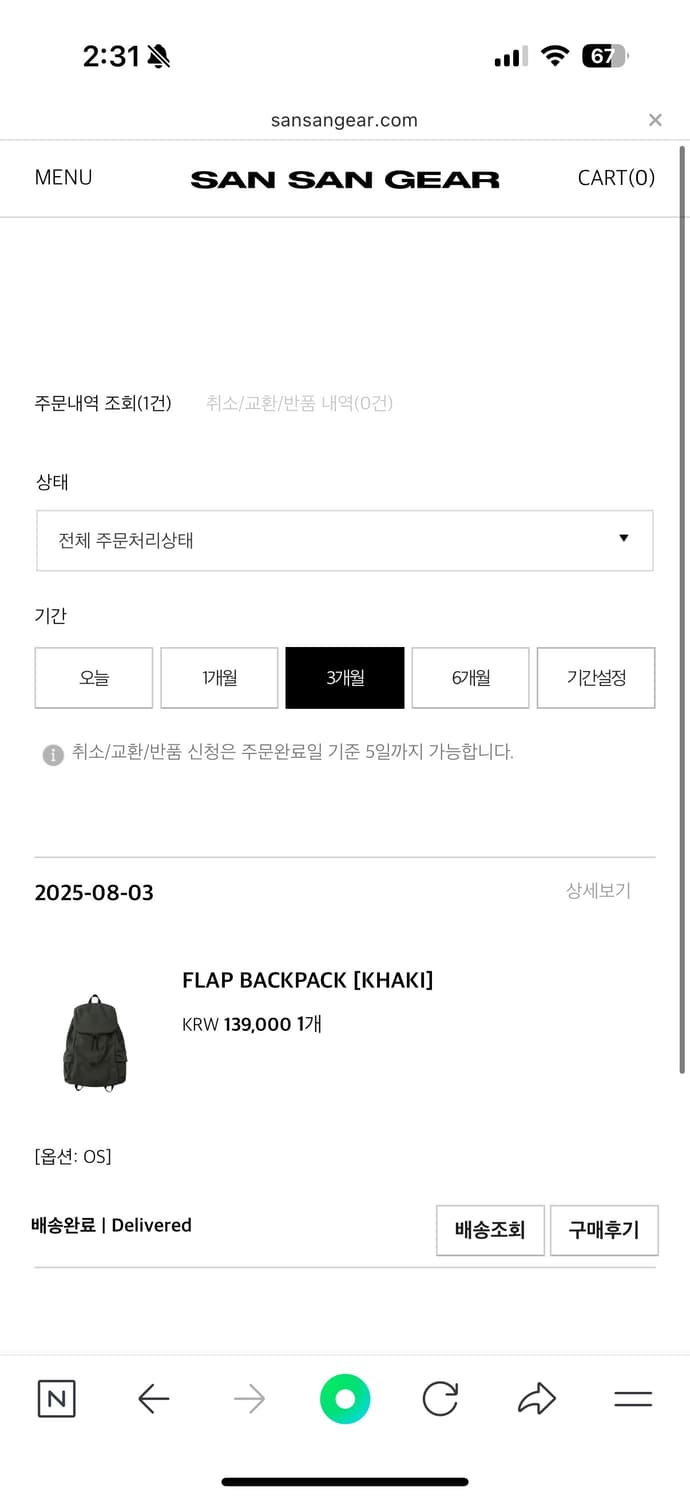
Task: Reload the page with refresh icon
Action: pos(440,1399)
